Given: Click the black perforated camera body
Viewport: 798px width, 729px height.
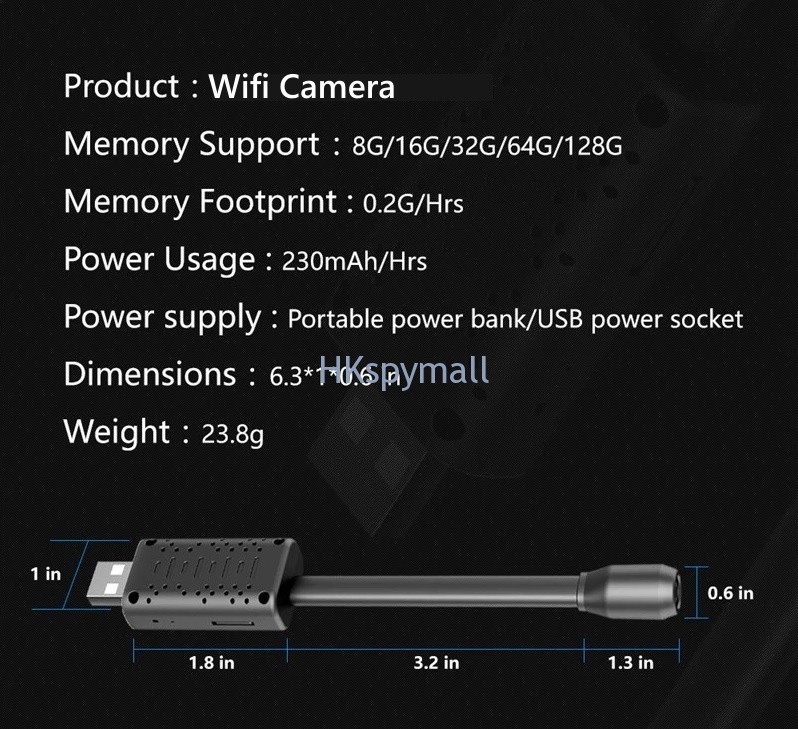Looking at the screenshot, I should (213, 583).
